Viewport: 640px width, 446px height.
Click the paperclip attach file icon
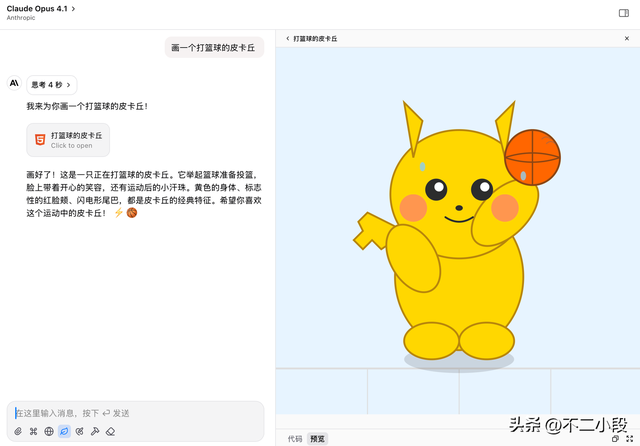[x=18, y=431]
